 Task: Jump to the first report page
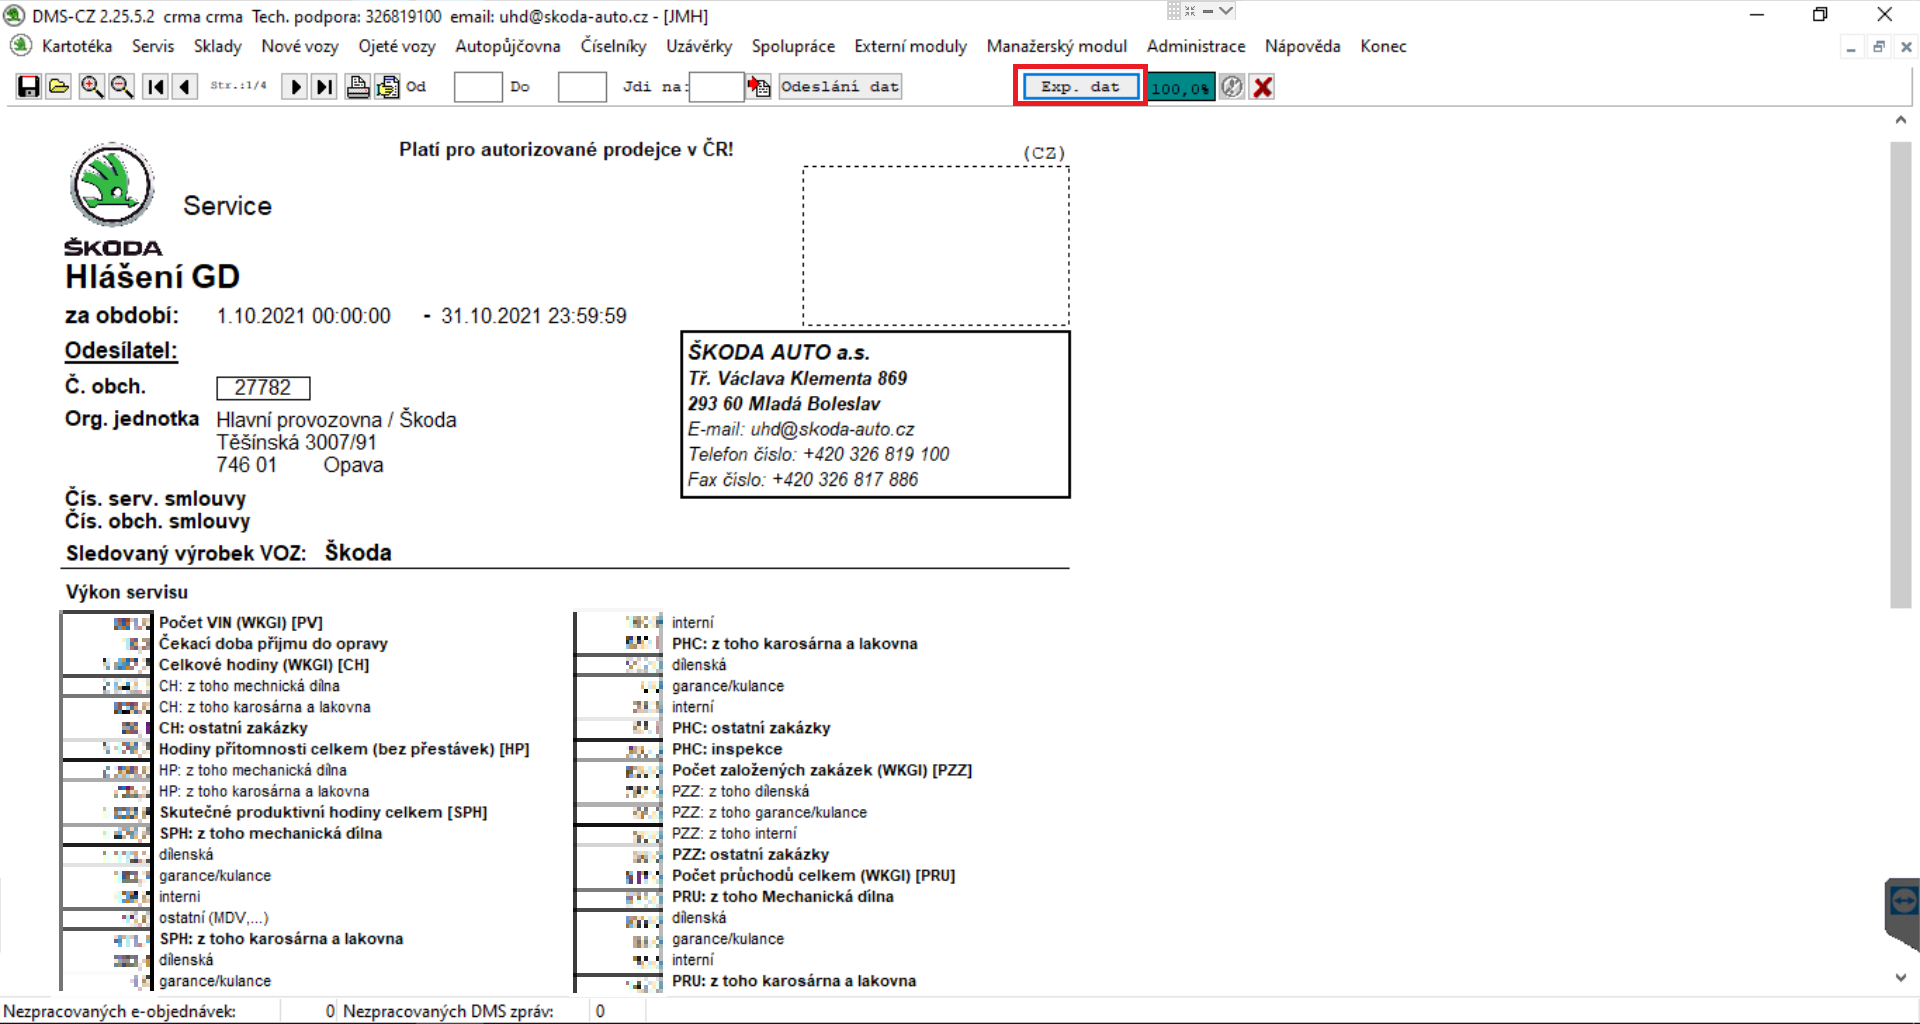tap(155, 87)
